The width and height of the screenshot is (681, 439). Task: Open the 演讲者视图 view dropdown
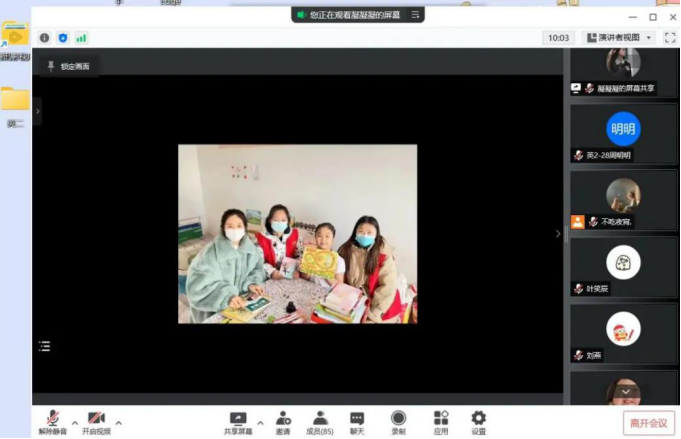[x=619, y=38]
